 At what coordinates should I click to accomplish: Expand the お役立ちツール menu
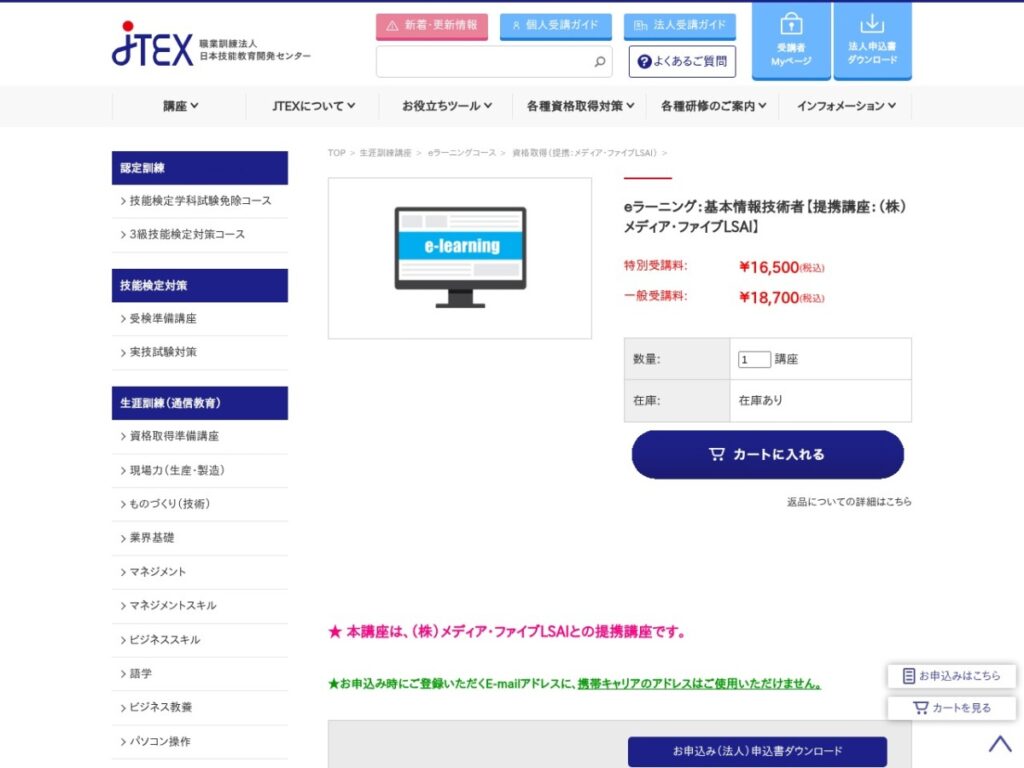(446, 106)
